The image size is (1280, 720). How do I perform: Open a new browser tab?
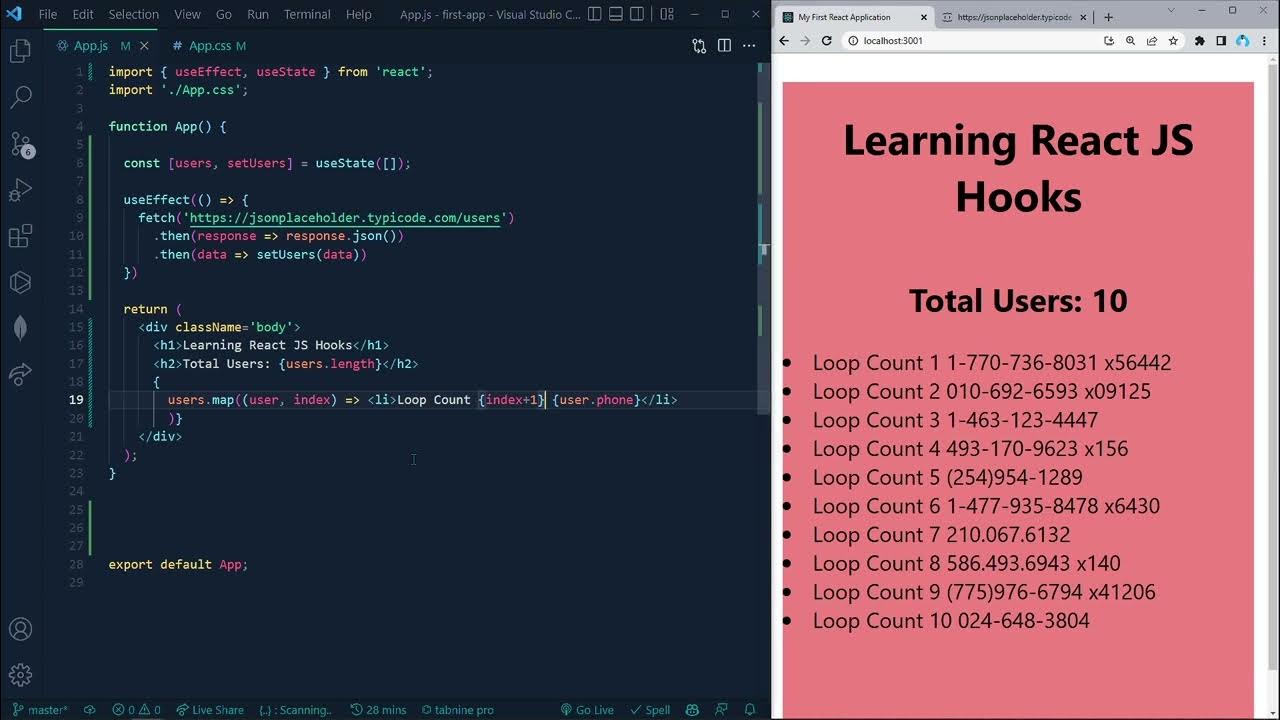click(1108, 17)
